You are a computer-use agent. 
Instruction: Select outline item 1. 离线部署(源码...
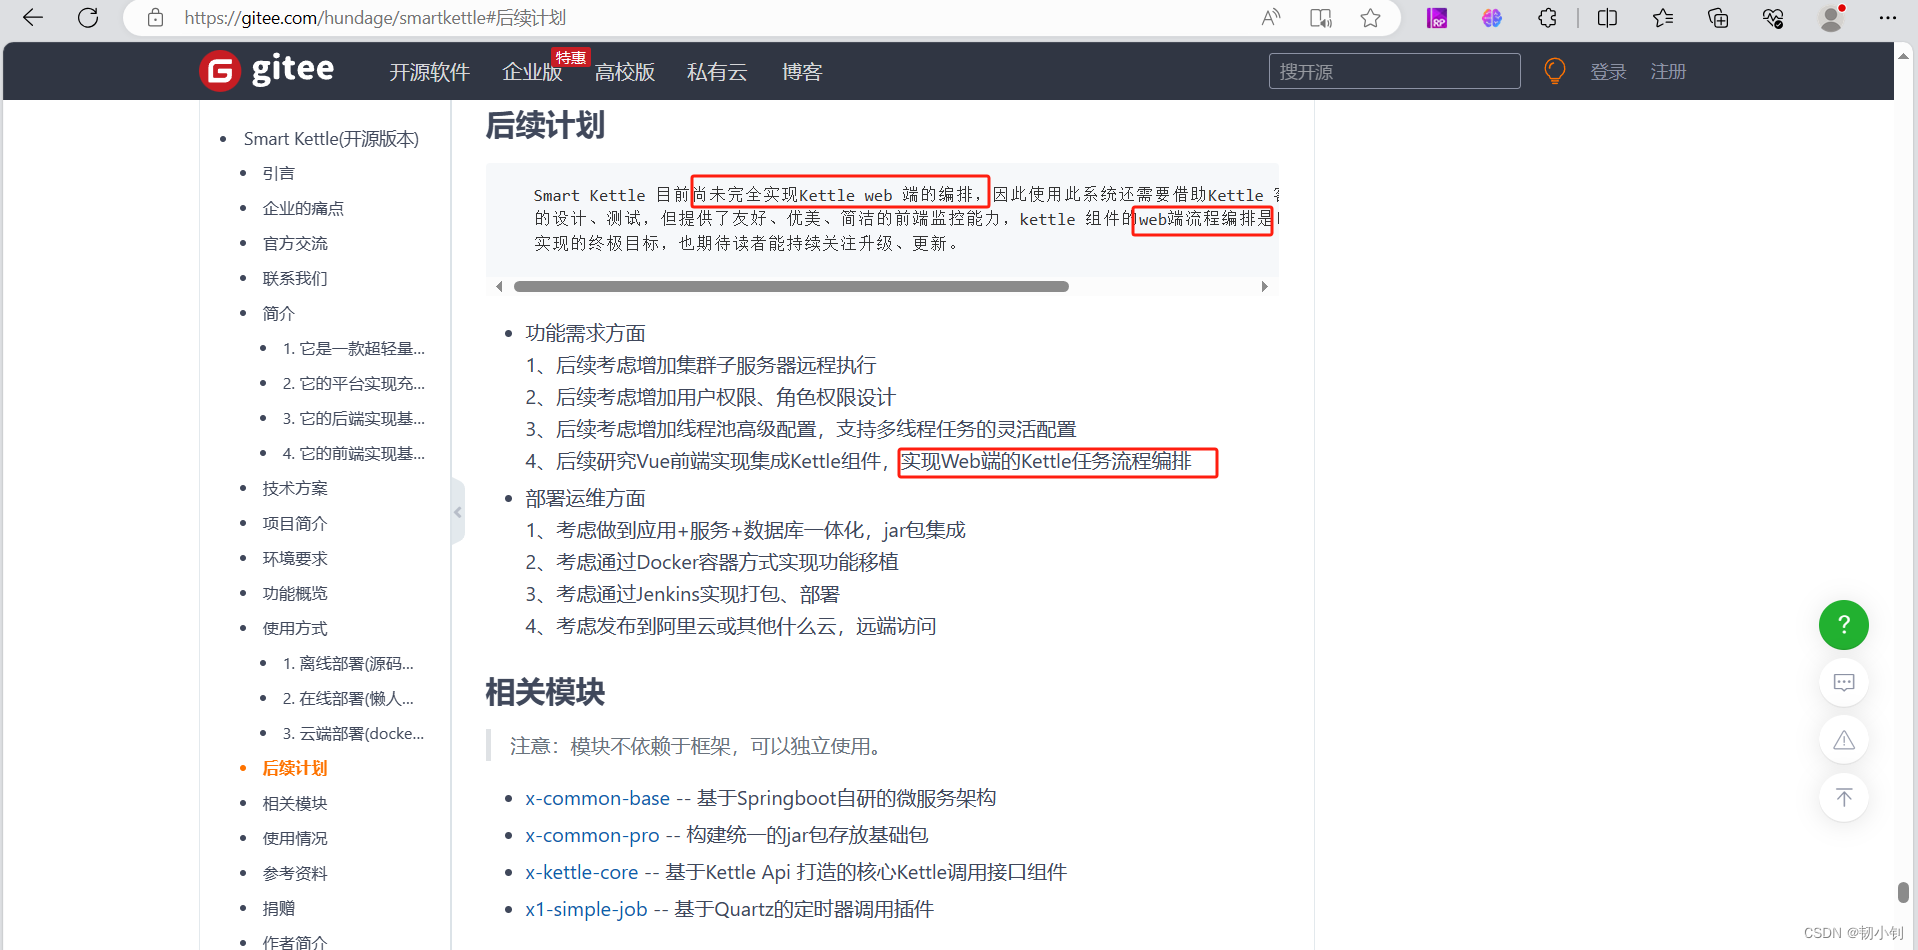(348, 663)
